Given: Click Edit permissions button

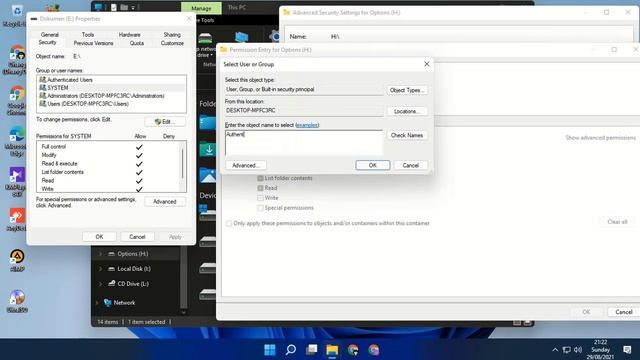Looking at the screenshot, I should pos(165,122).
